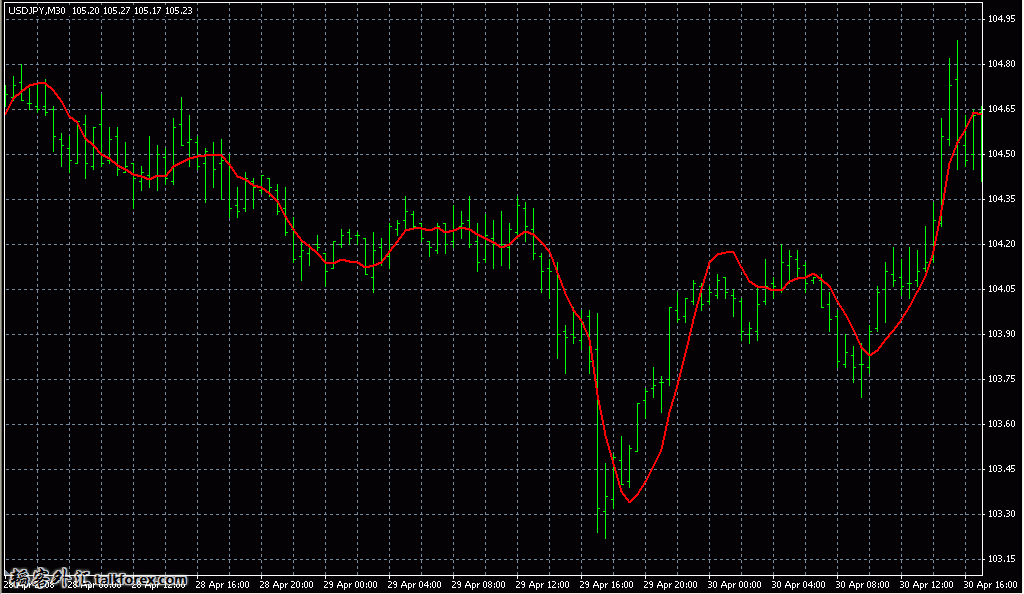The image size is (1024, 594).
Task: Select the 103.75 price scale label
Action: pos(1002,379)
